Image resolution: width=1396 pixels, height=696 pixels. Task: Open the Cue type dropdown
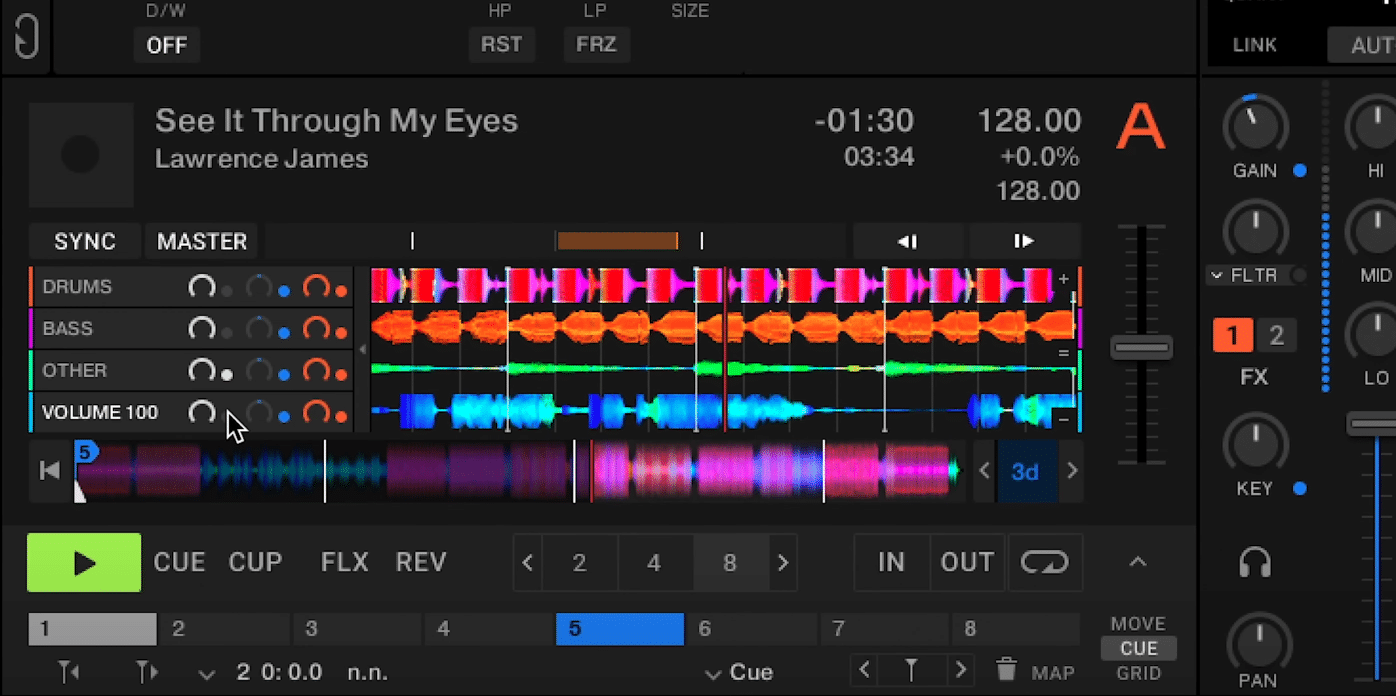(740, 672)
